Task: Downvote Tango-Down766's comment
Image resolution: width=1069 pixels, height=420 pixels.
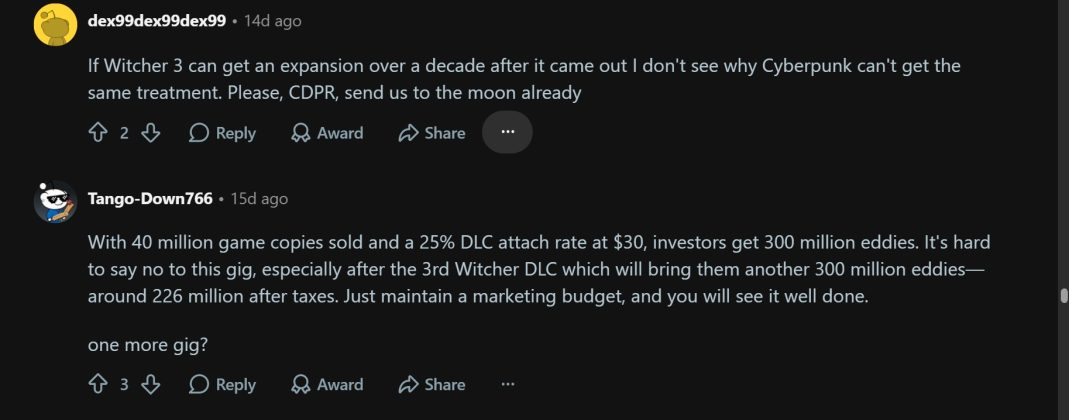Action: tap(150, 385)
